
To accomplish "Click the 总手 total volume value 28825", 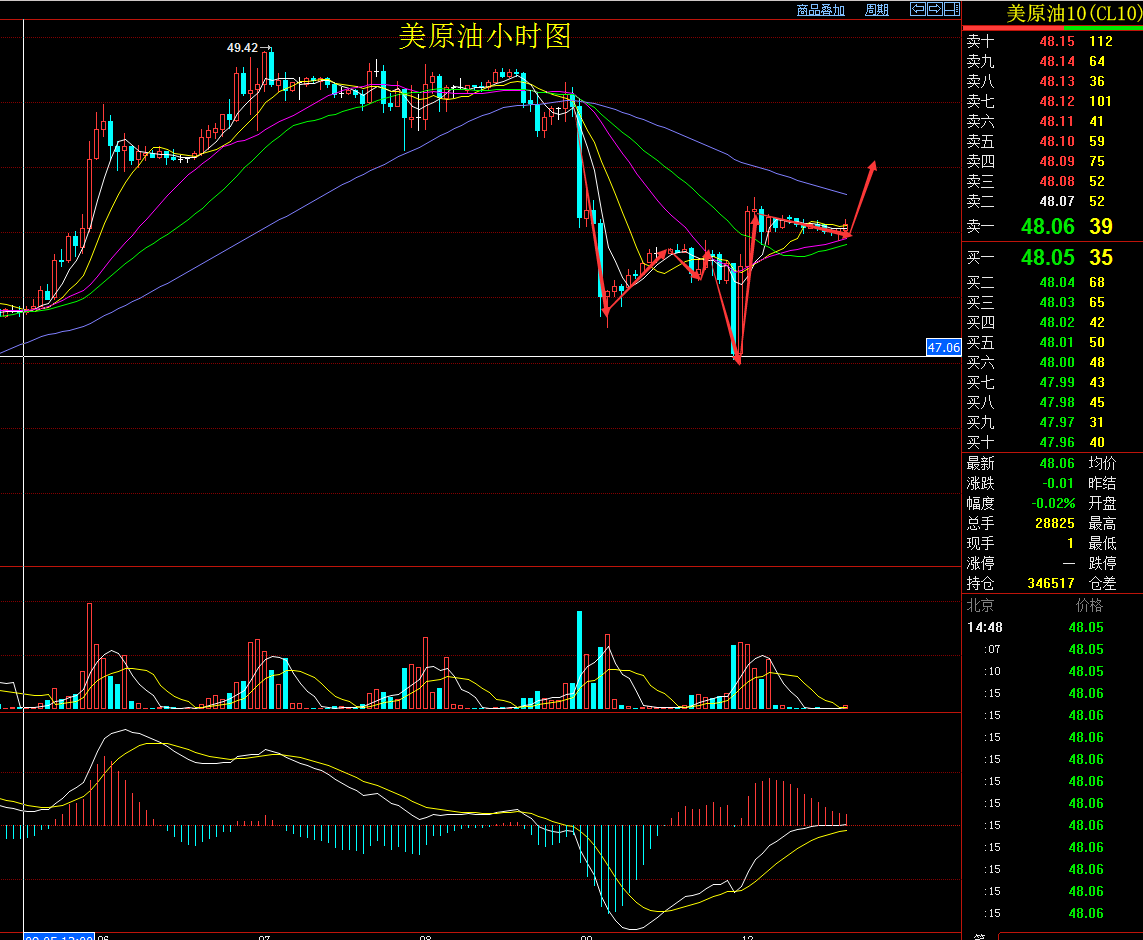I will (1054, 523).
